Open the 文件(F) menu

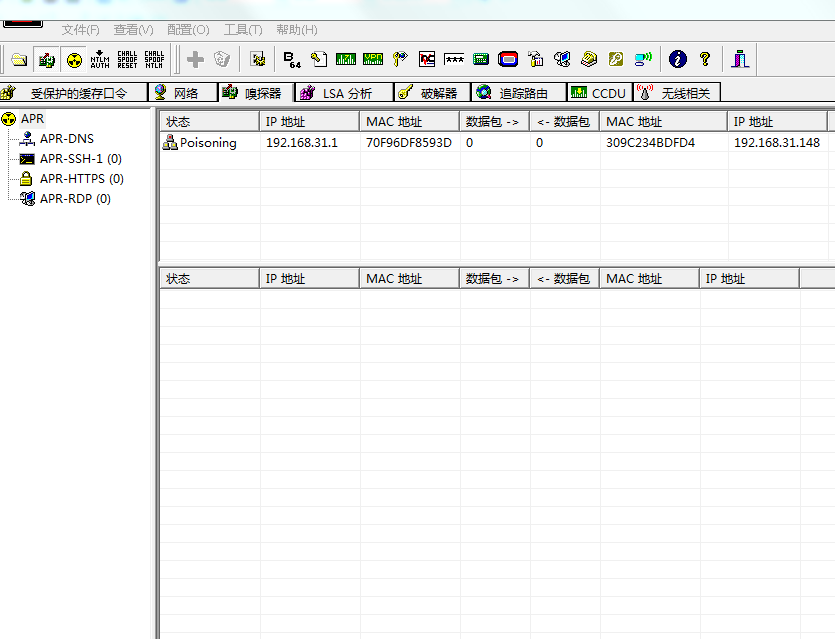click(x=80, y=30)
